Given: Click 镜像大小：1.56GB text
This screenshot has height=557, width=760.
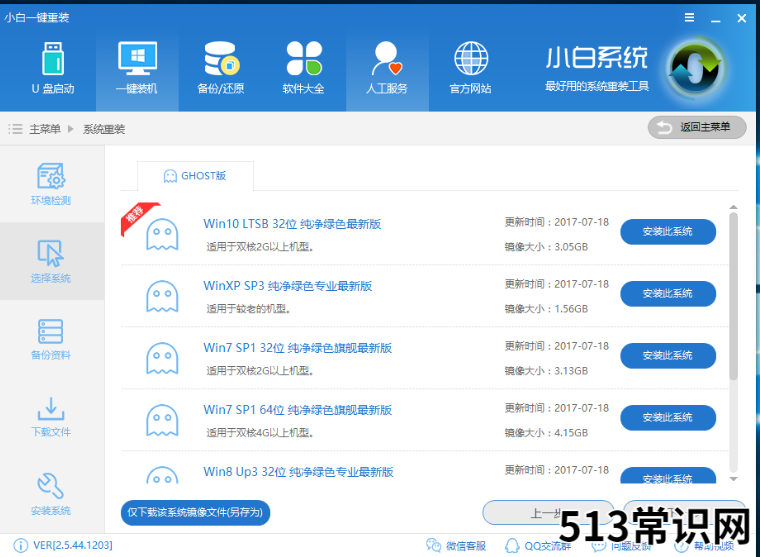Looking at the screenshot, I should [546, 309].
